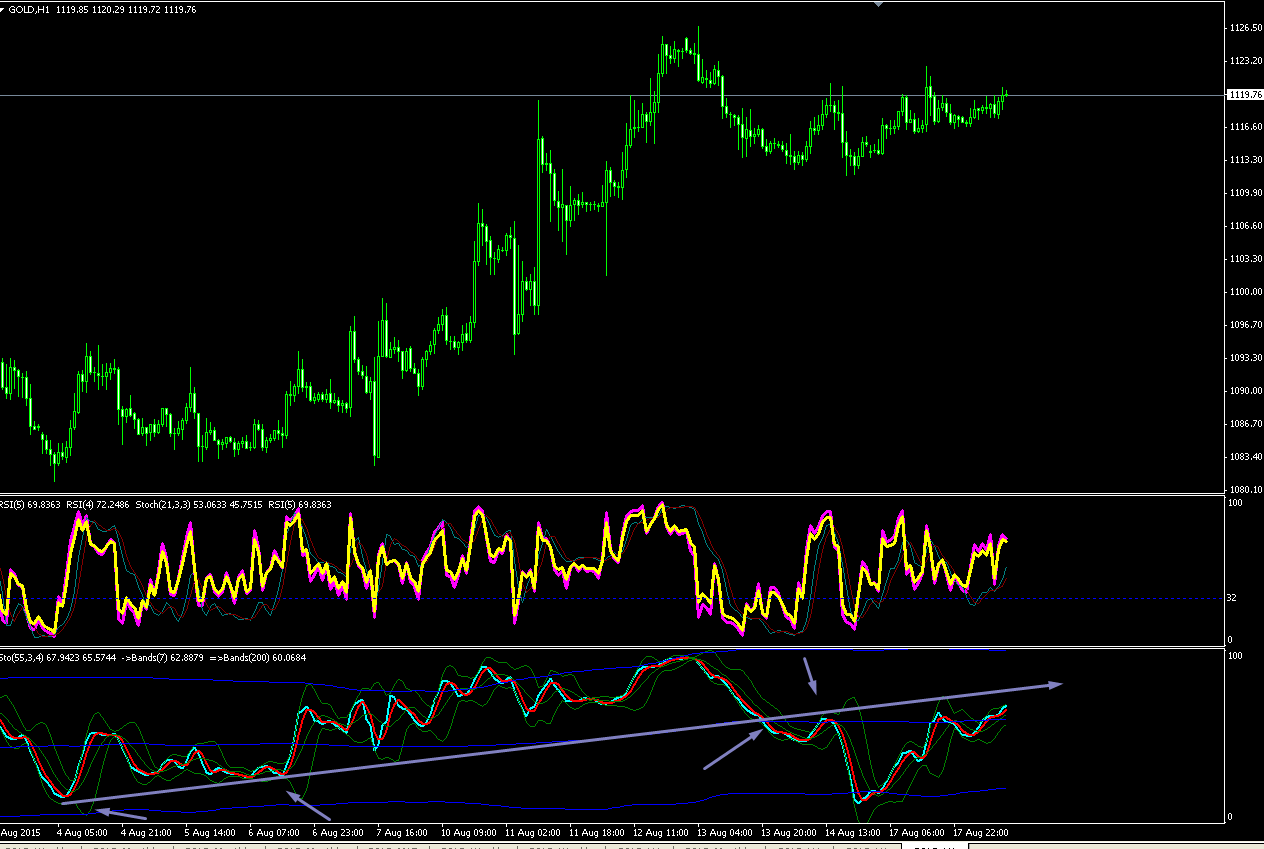Click 1086.70 on the price scale
Image resolution: width=1264 pixels, height=849 pixels.
[1245, 424]
